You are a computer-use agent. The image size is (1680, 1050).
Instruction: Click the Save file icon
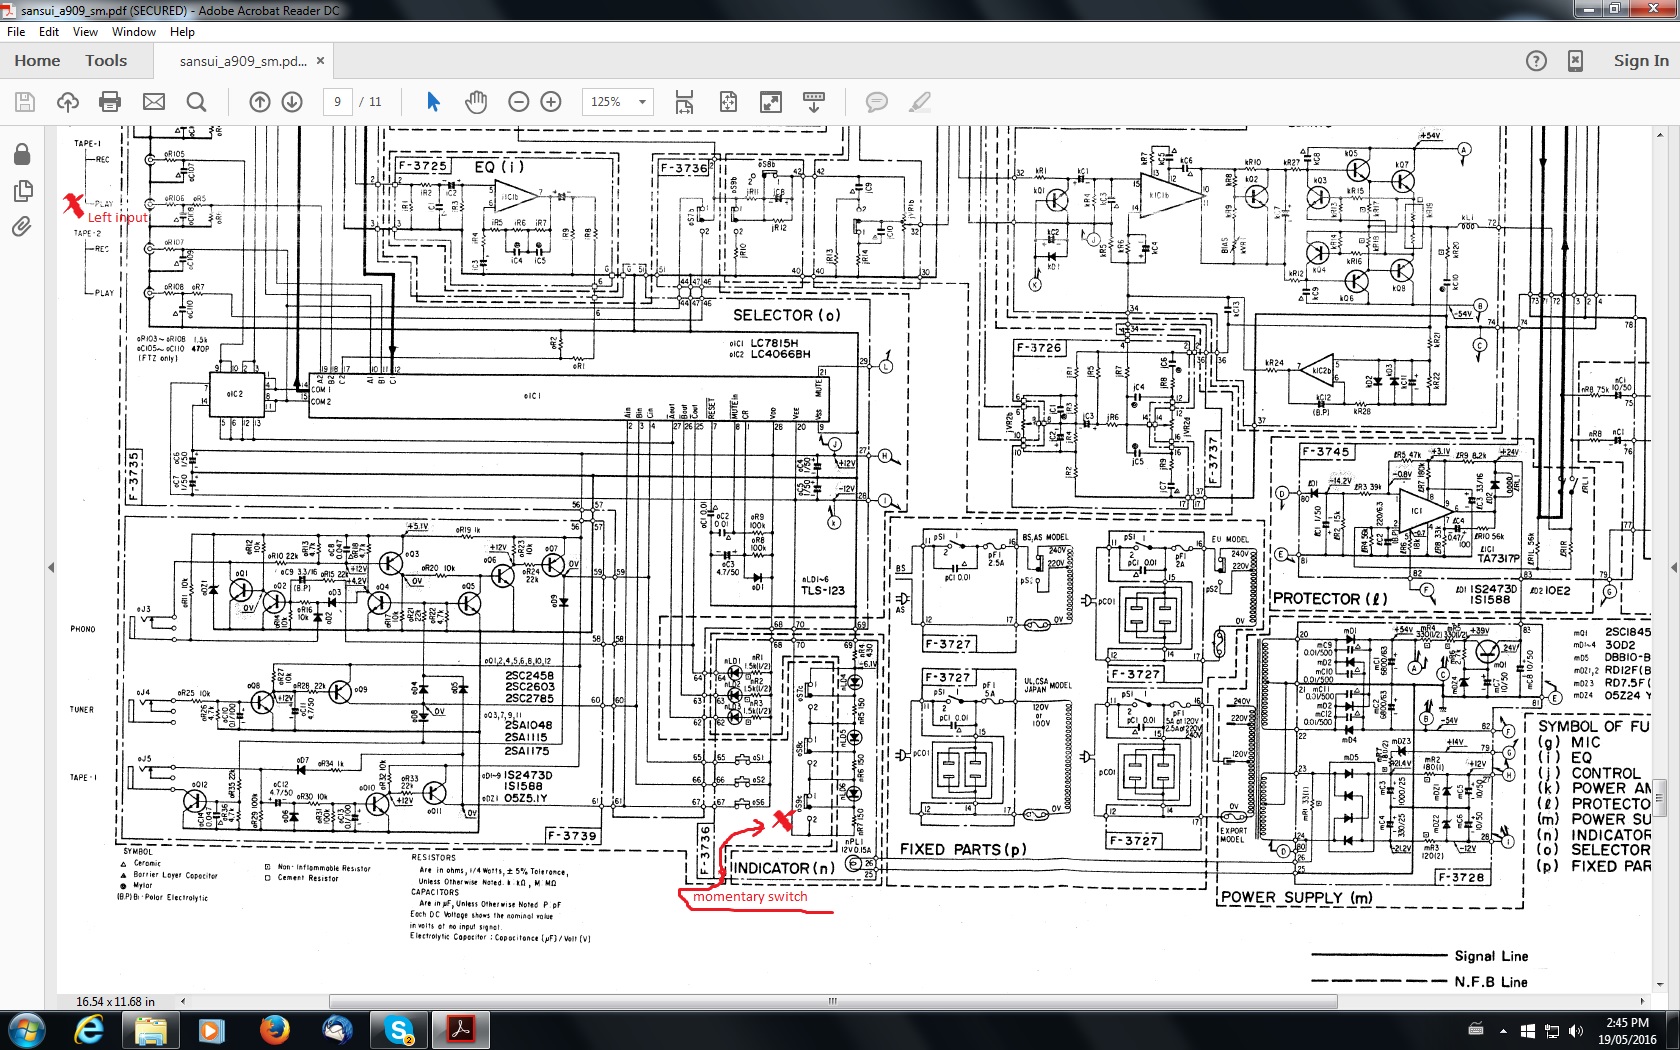pyautogui.click(x=25, y=102)
